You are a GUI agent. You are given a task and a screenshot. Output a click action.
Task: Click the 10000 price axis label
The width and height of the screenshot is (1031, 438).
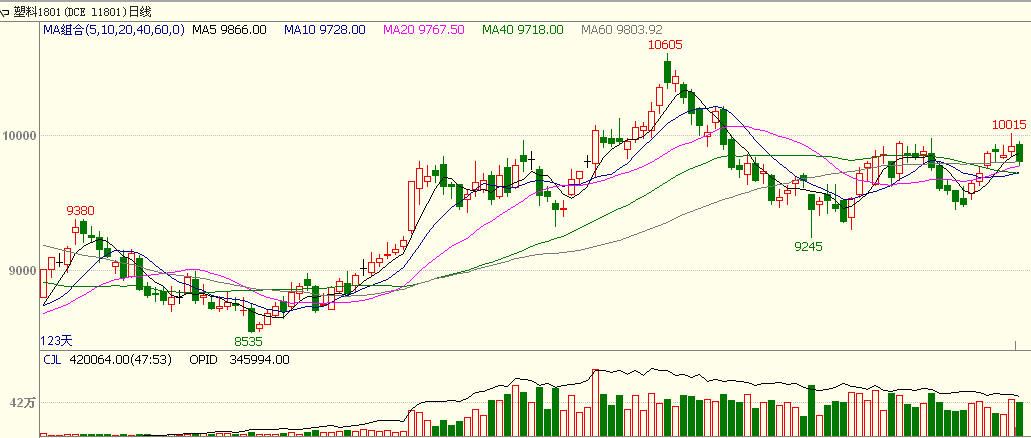click(18, 135)
